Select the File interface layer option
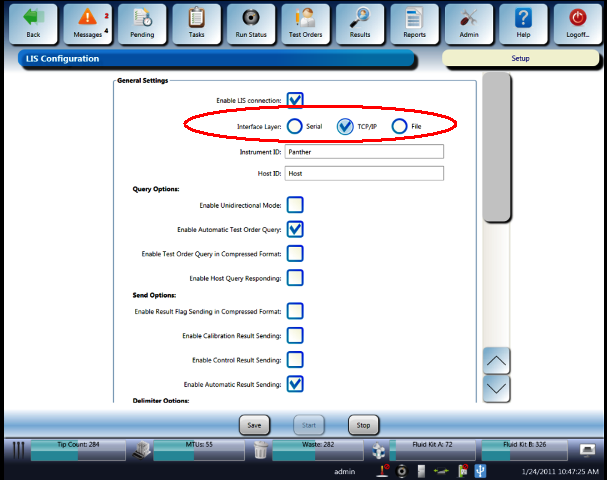This screenshot has height=480, width=607. pos(400,126)
